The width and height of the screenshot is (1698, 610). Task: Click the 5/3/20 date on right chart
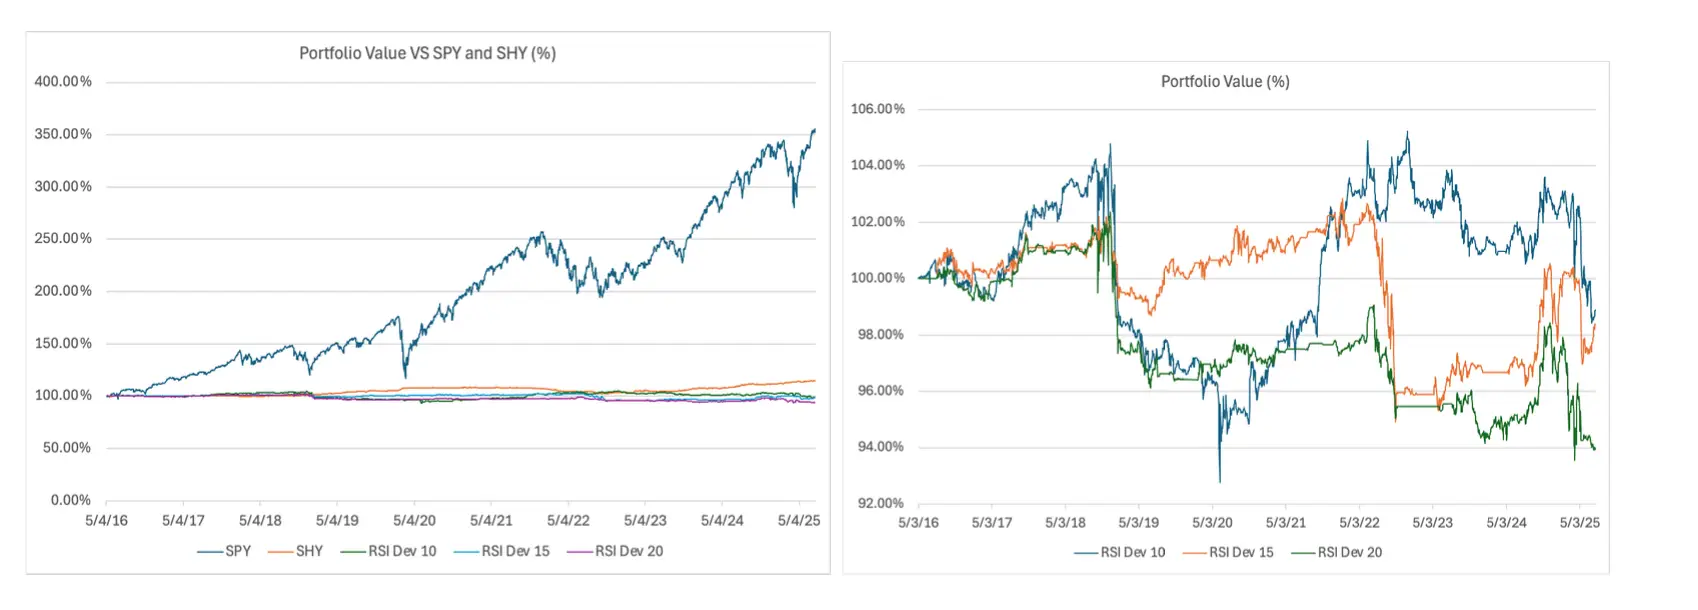(x=1212, y=522)
